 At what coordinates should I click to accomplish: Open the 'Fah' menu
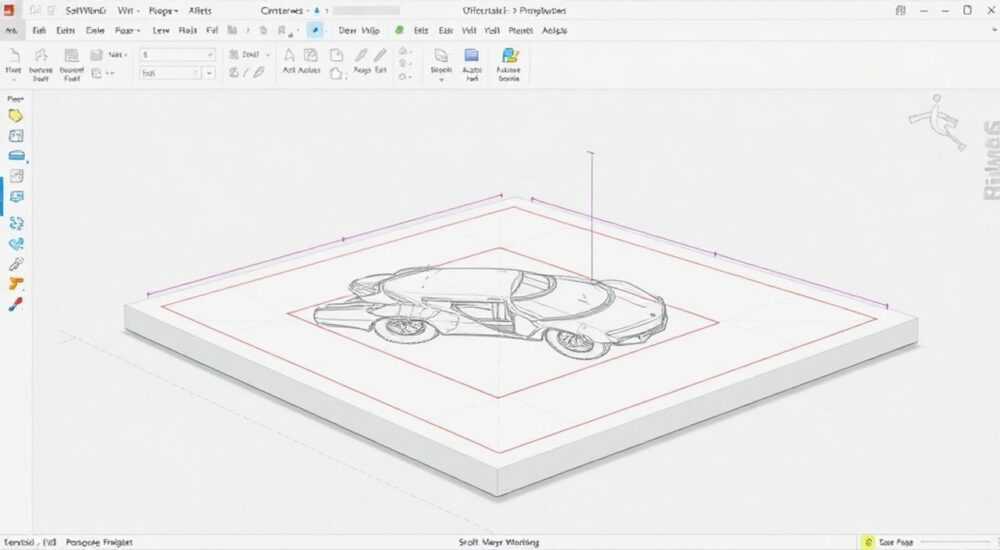(39, 30)
